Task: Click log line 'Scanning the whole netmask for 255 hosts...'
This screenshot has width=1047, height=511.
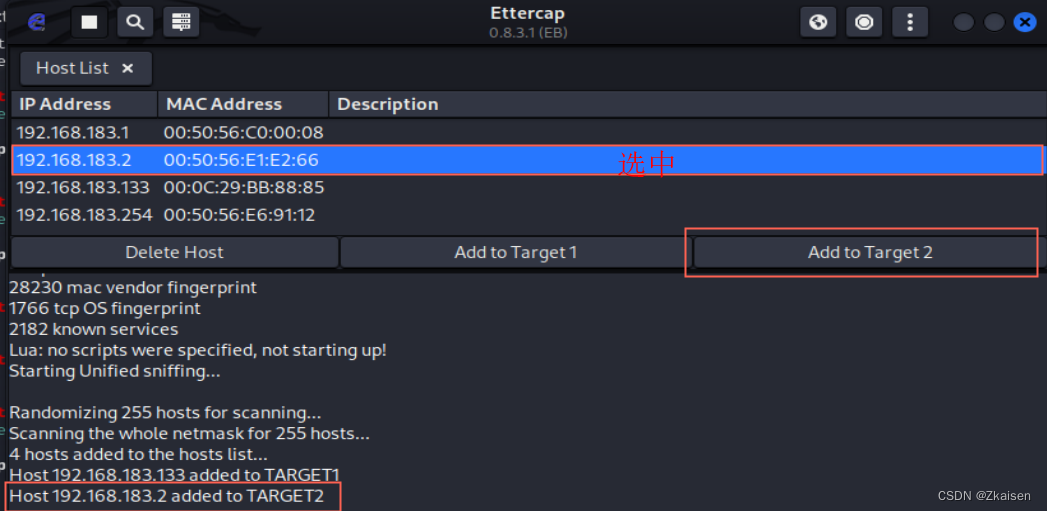Action: click(189, 434)
